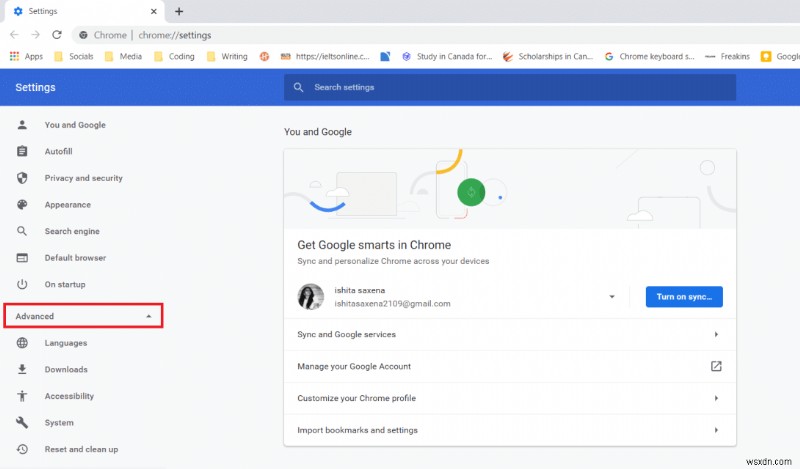Viewport: 800px width, 469px height.
Task: Open Default browser settings
Action: [x=75, y=257]
